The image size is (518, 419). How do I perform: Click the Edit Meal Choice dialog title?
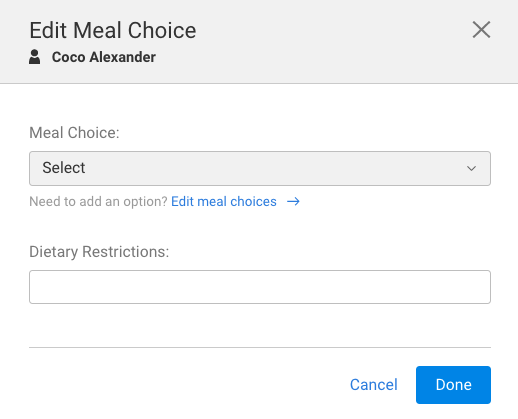(113, 30)
